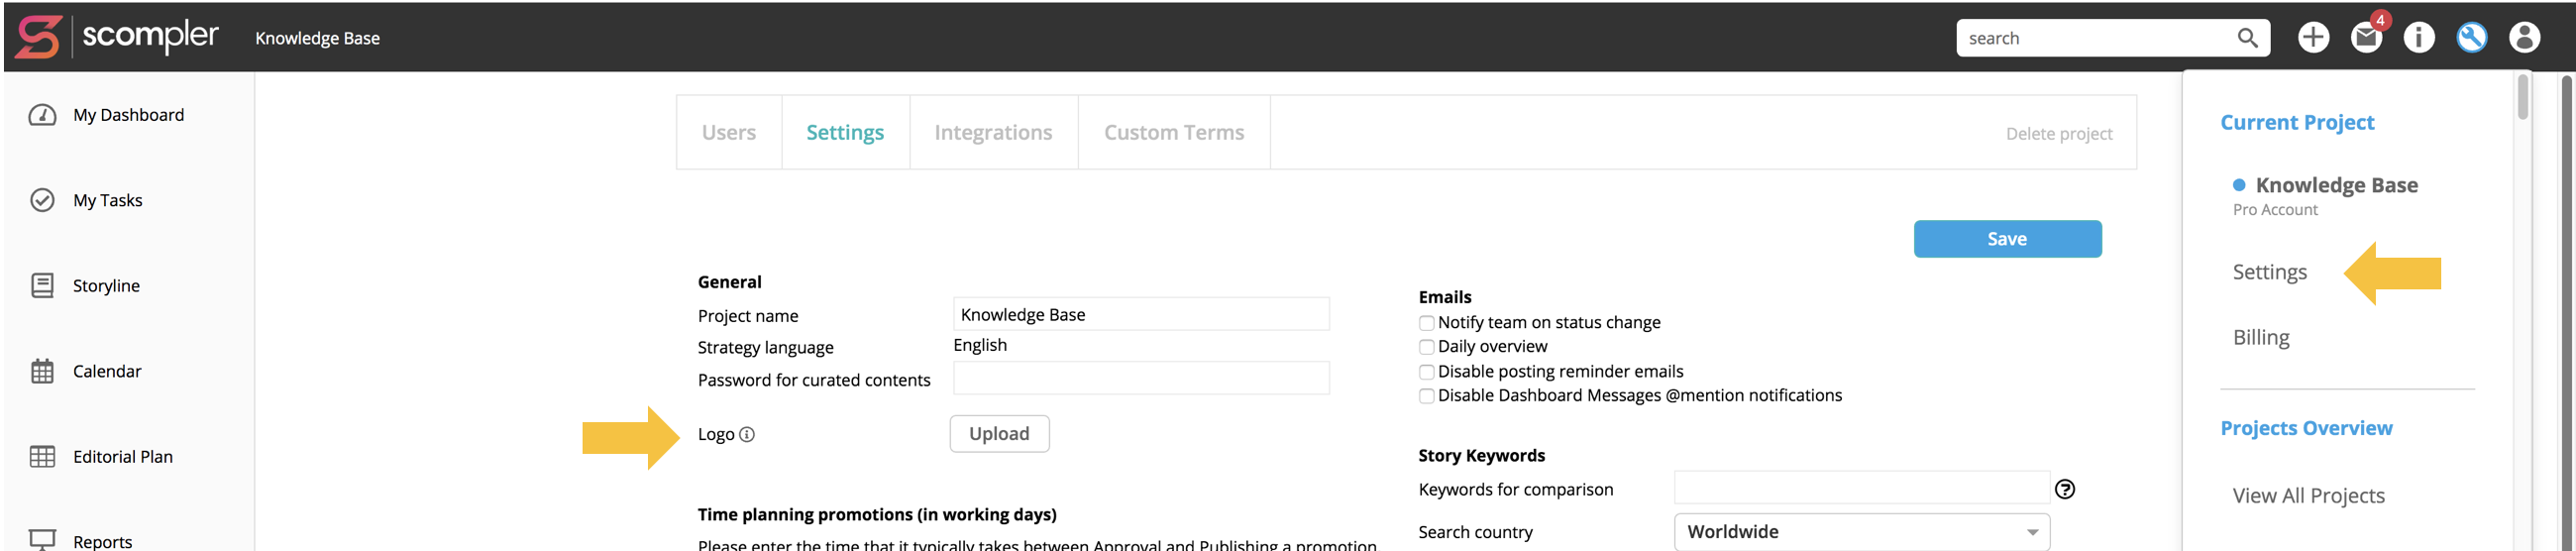
Task: Open the Custom Terms tab
Action: 1173,133
